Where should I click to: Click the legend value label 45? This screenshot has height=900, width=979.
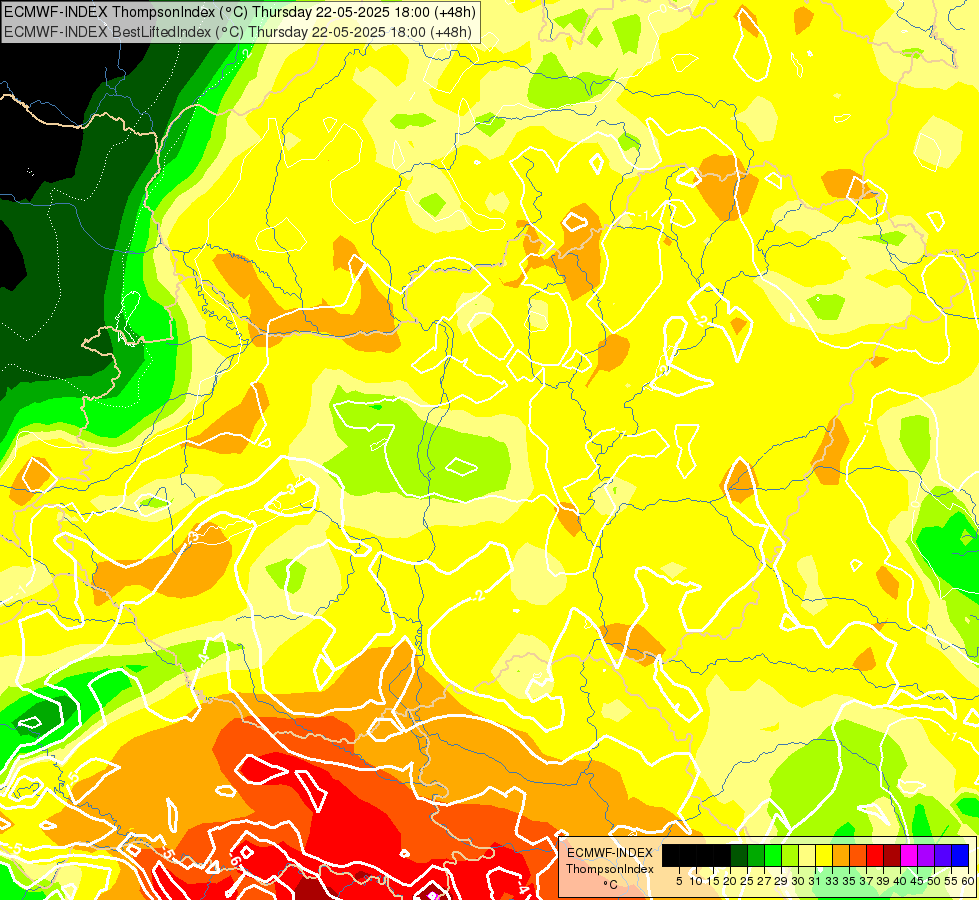(918, 881)
